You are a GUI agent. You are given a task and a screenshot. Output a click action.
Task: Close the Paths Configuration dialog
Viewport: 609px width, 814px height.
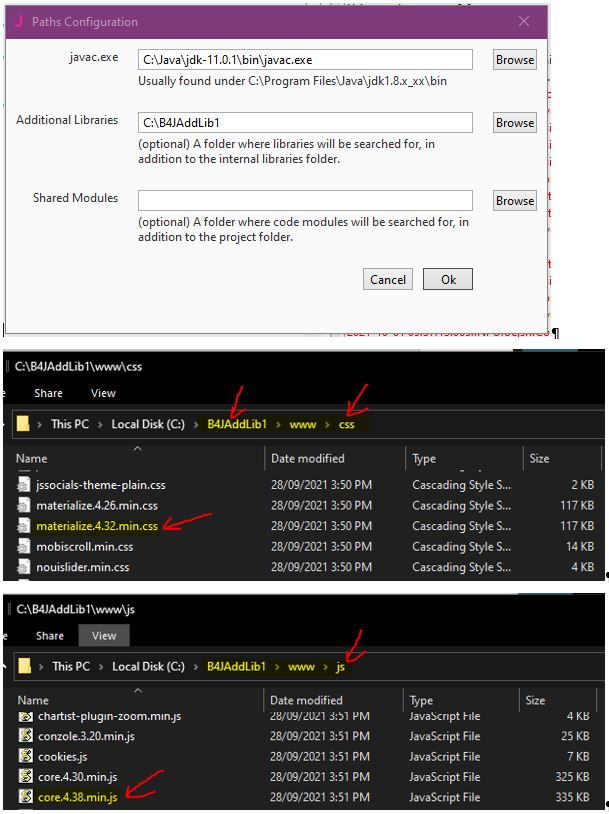click(524, 21)
